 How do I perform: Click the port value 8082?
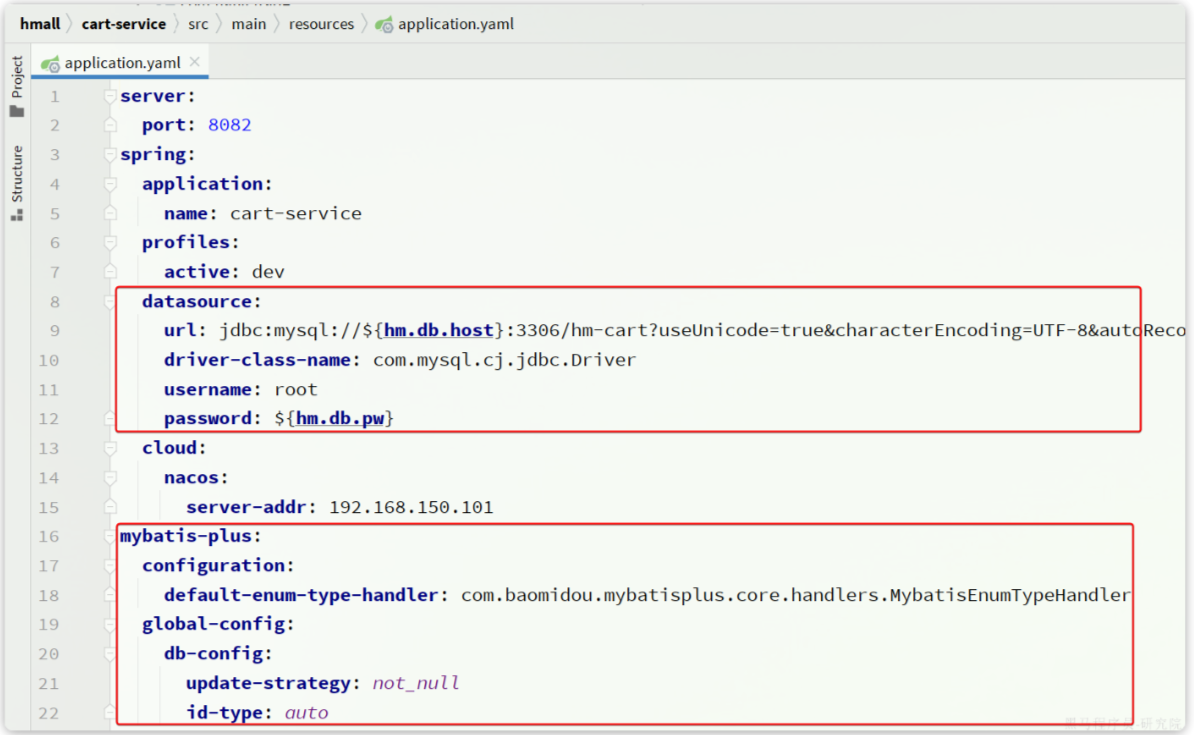click(229, 125)
